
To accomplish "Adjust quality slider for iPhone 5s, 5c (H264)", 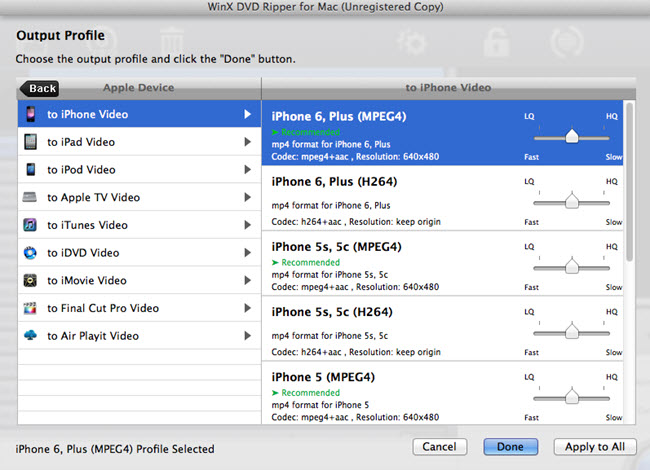I will 572,332.
